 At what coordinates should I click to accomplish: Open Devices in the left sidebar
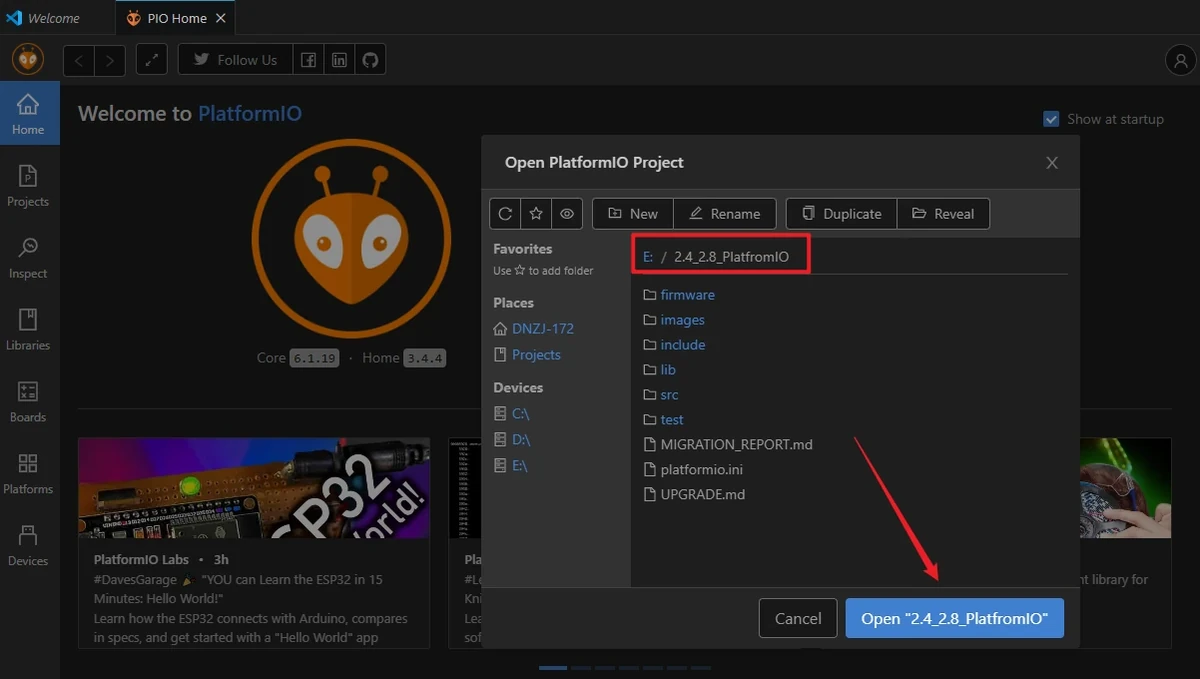coord(28,546)
